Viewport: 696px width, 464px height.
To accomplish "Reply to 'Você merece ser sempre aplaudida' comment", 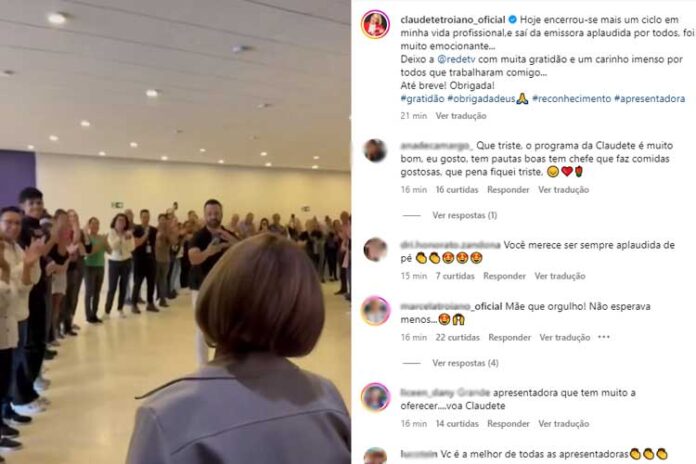I will [x=504, y=276].
